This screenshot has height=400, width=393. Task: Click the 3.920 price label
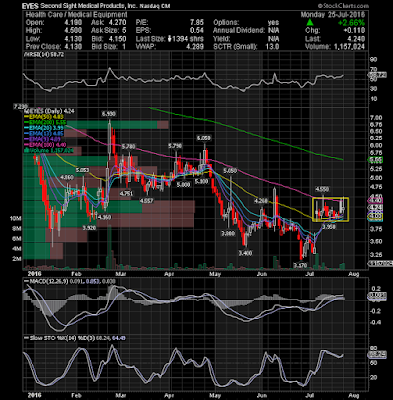click(90, 229)
